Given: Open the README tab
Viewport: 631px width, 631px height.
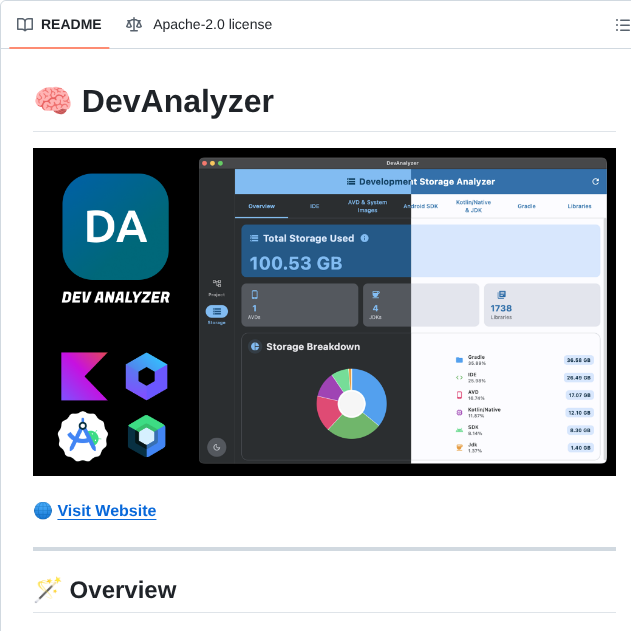Looking at the screenshot, I should click(59, 25).
